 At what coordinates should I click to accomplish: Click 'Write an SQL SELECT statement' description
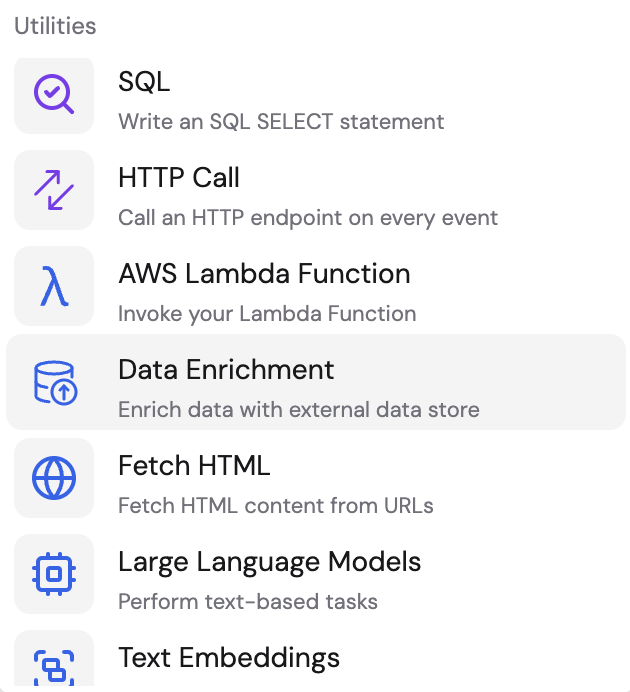(281, 121)
